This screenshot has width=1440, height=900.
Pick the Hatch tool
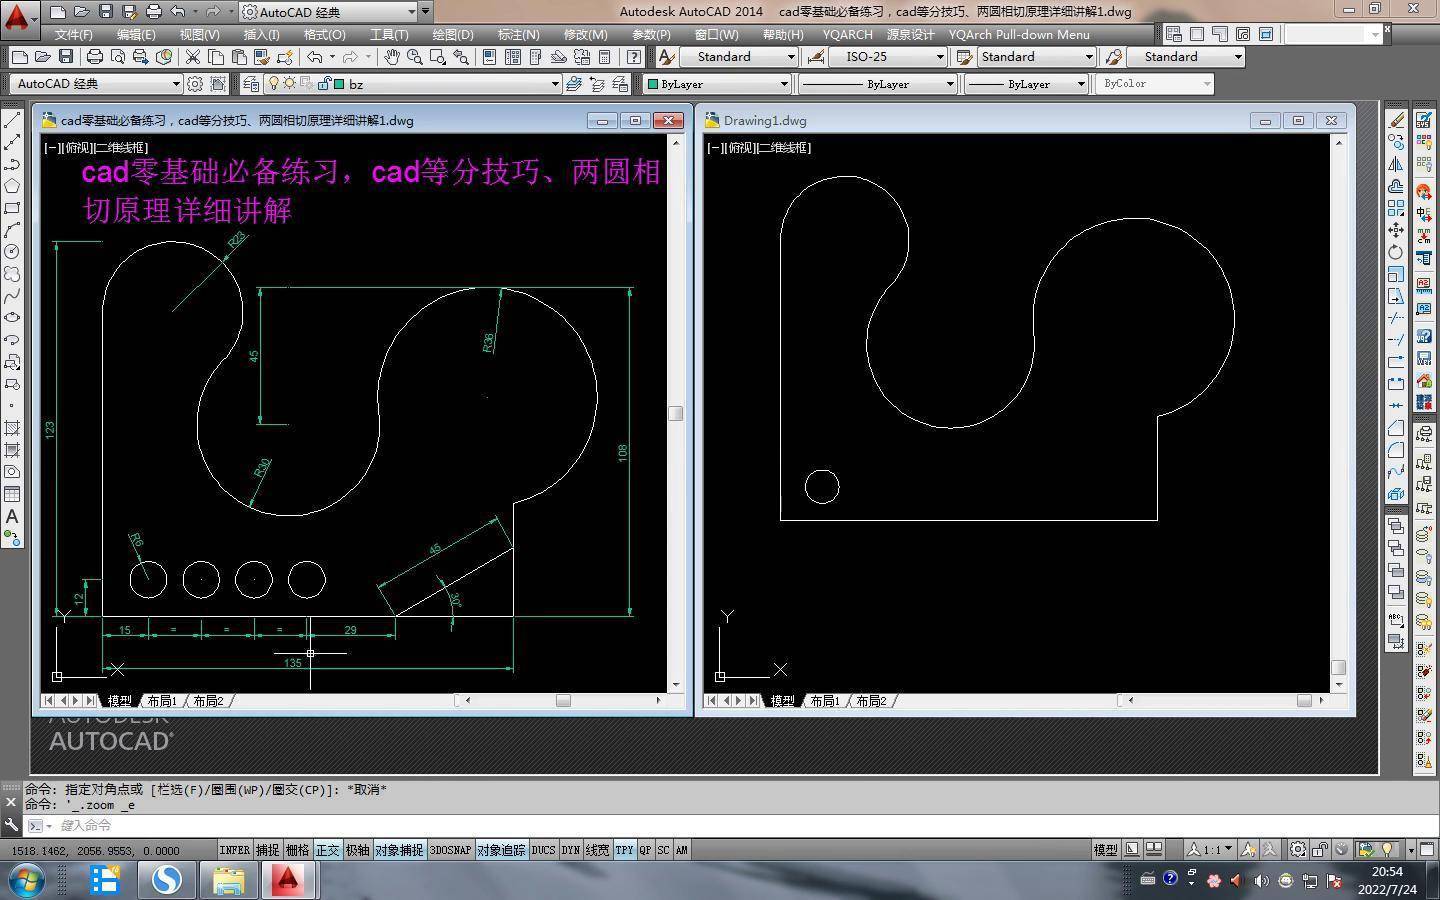12,428
